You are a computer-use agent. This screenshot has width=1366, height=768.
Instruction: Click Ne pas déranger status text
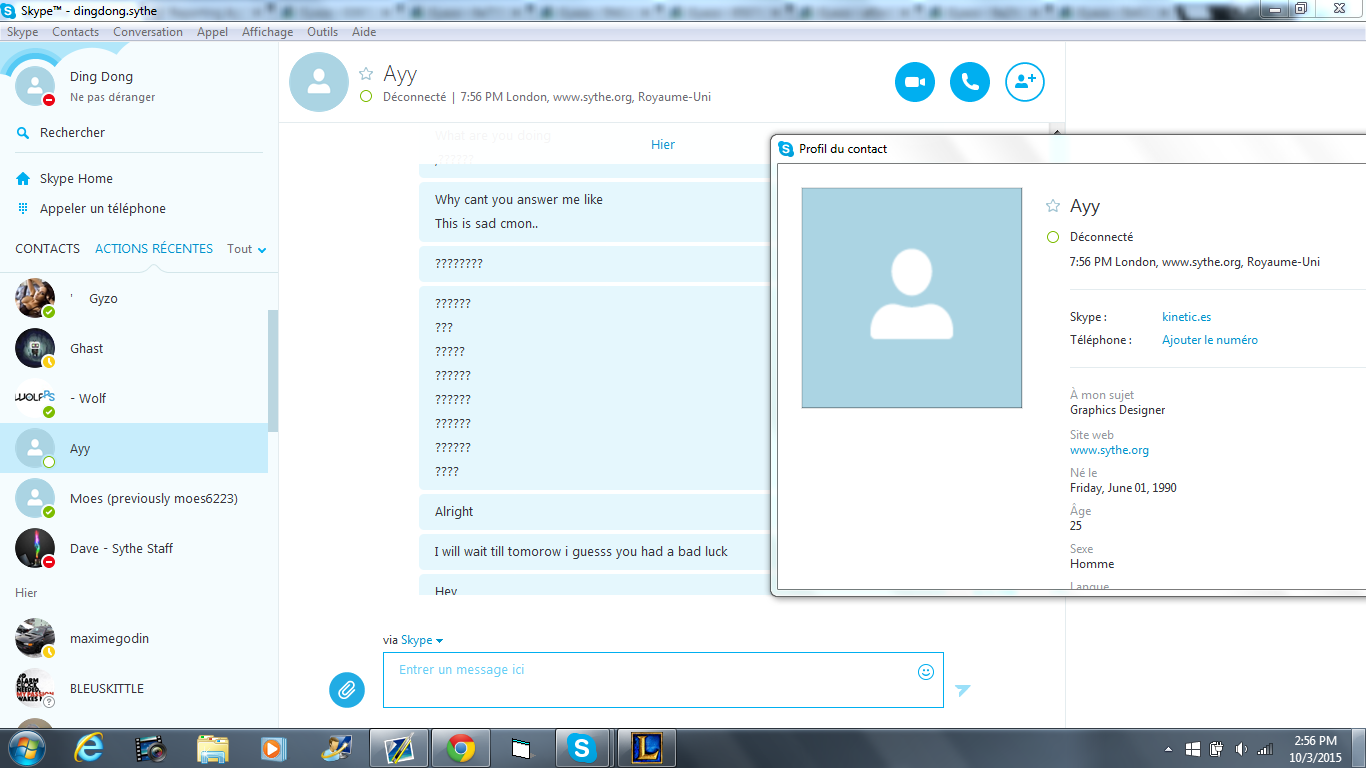tap(112, 97)
